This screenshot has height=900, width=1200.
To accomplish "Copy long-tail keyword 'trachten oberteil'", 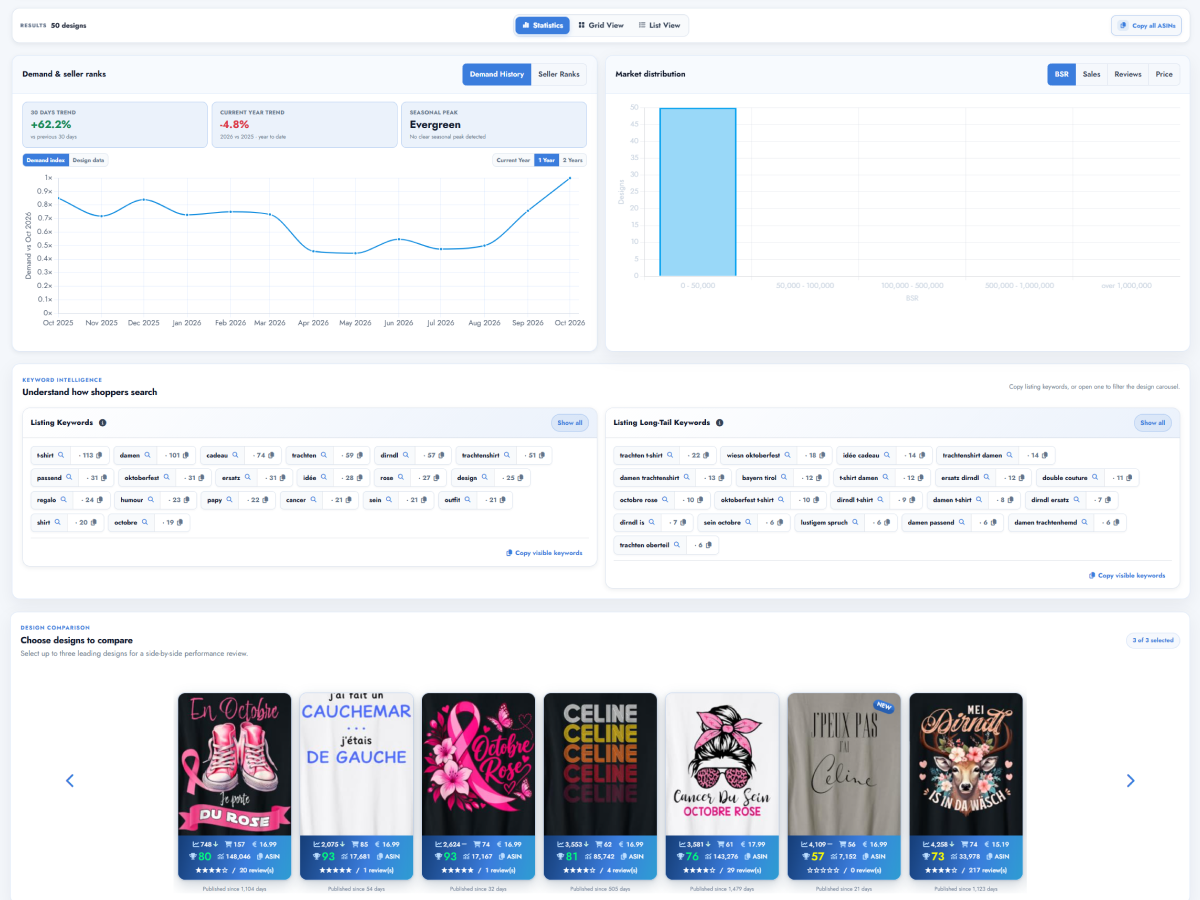I will pyautogui.click(x=710, y=545).
